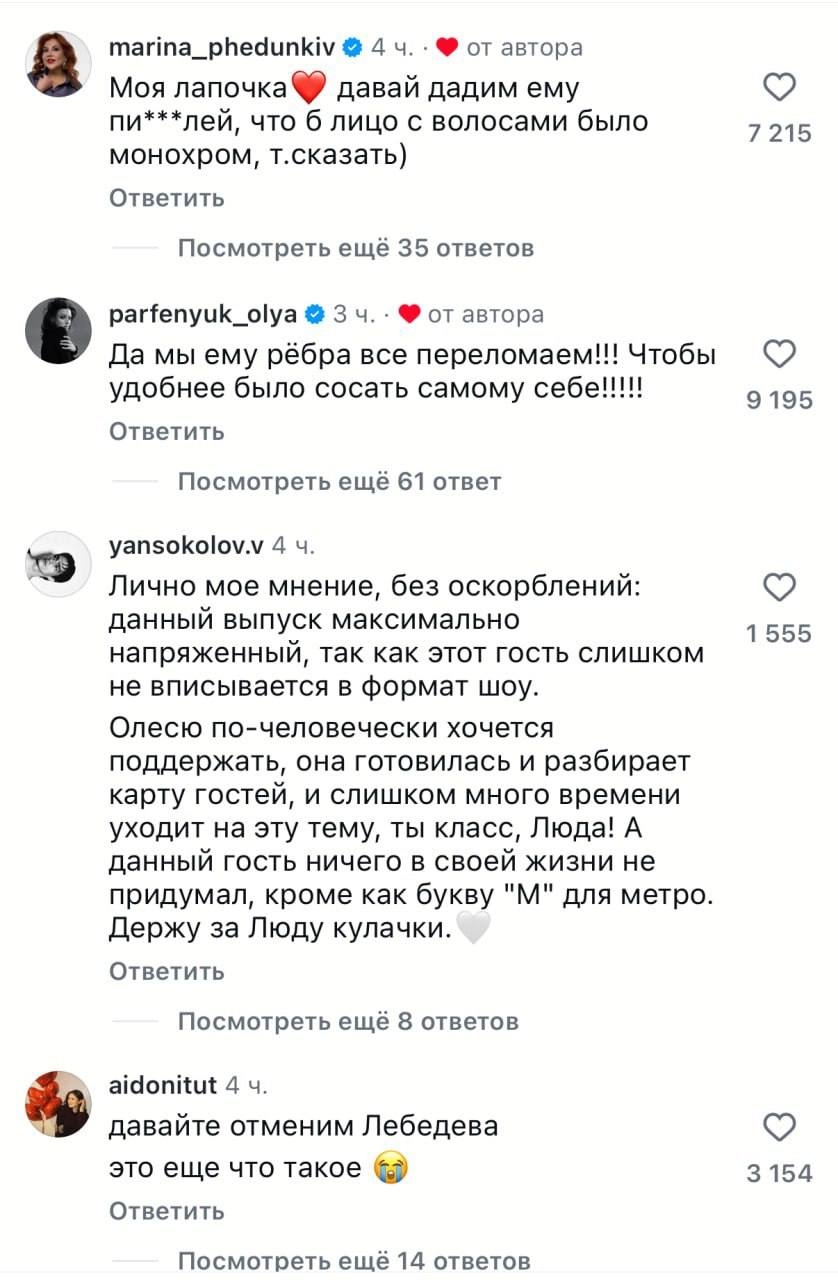View the 9 195 likes count
This screenshot has height=1280, width=838.
779,402
